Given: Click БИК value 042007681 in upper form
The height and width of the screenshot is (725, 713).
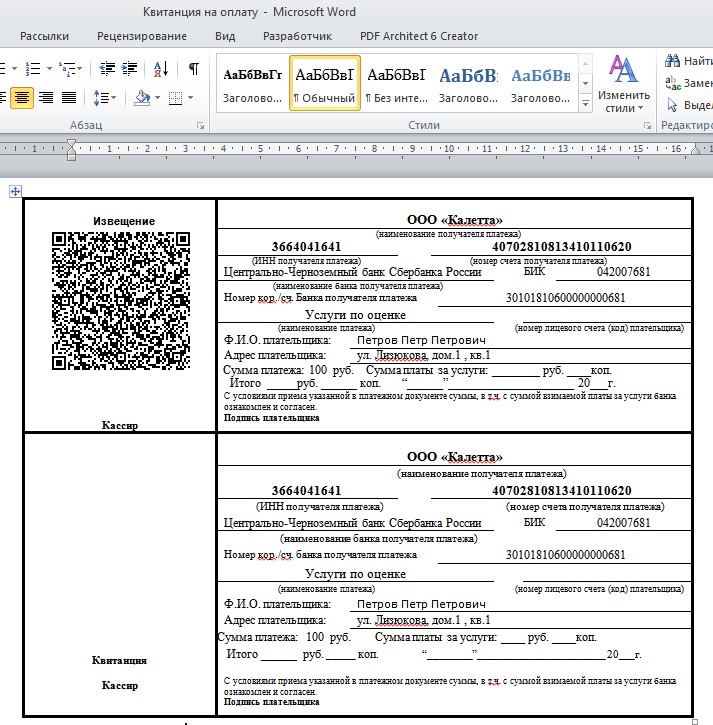Looking at the screenshot, I should click(x=623, y=272).
